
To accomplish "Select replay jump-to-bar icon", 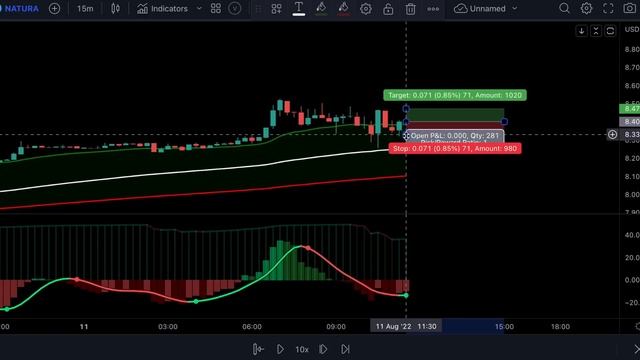I will pos(258,349).
